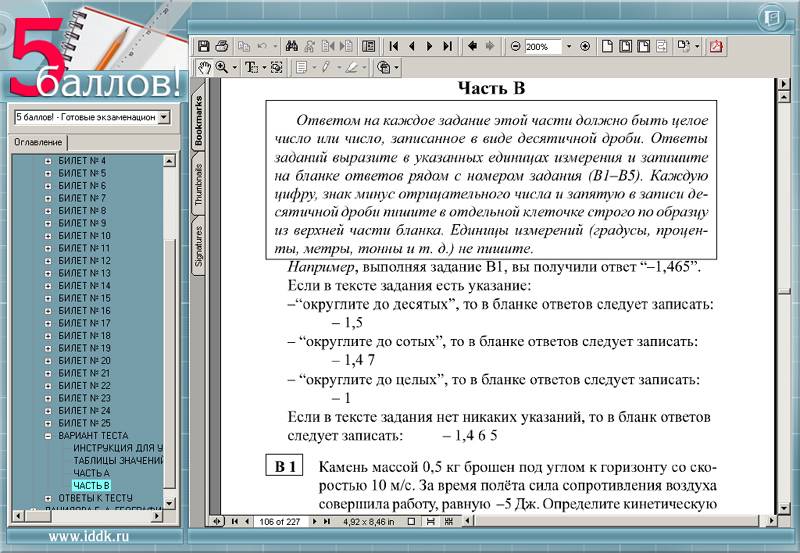Select the Text Select tool
Image resolution: width=800 pixels, height=553 pixels.
click(x=251, y=67)
